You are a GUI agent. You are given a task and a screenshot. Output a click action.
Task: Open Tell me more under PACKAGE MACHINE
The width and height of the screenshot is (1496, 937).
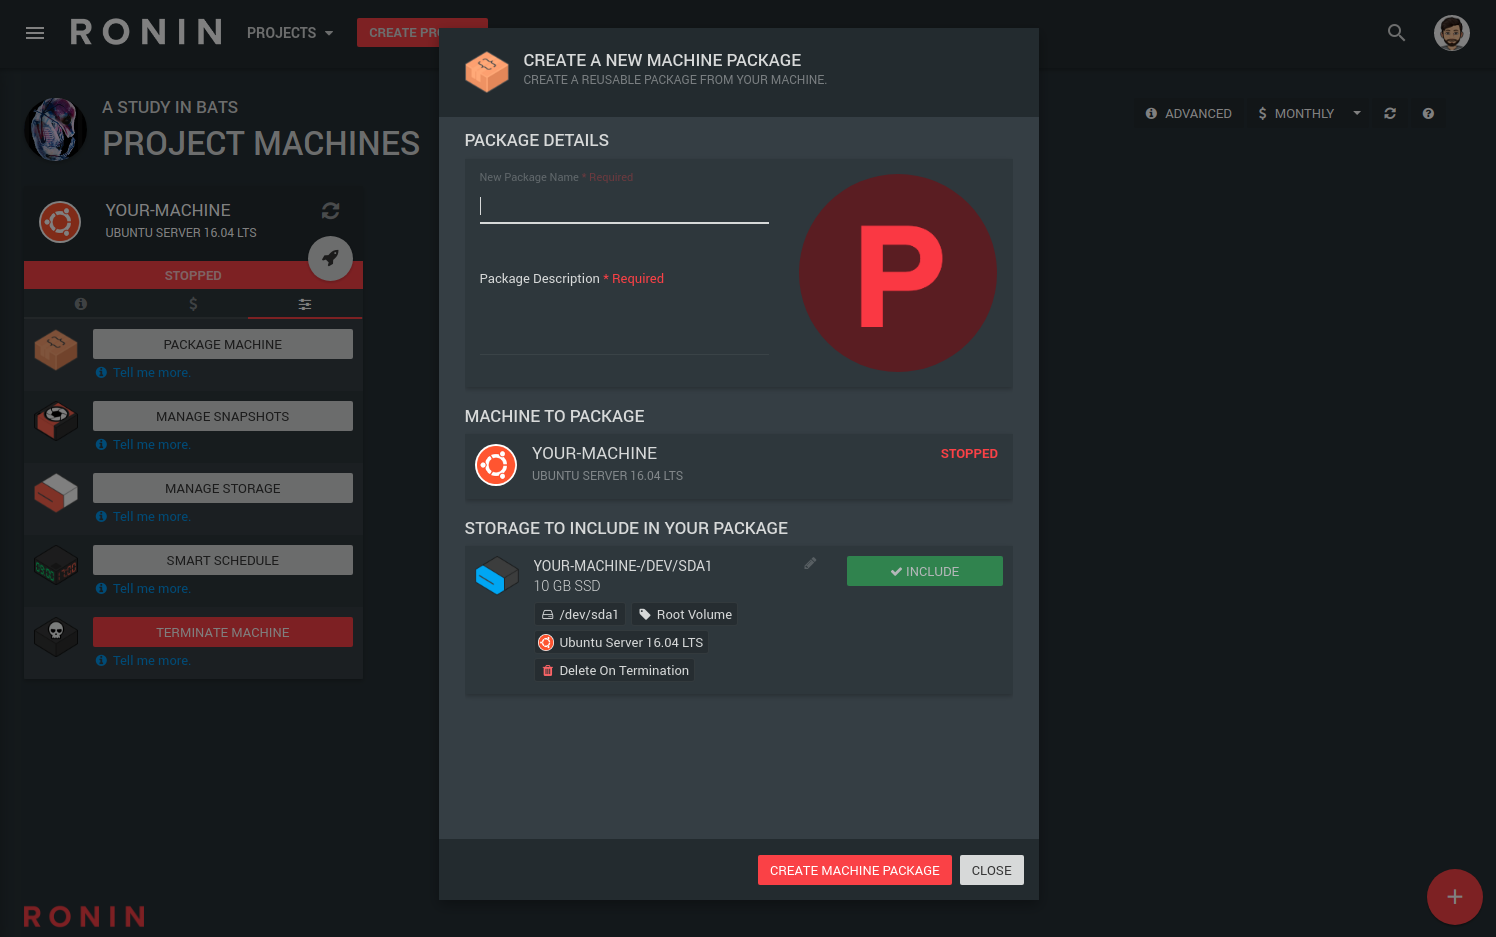[x=143, y=373]
